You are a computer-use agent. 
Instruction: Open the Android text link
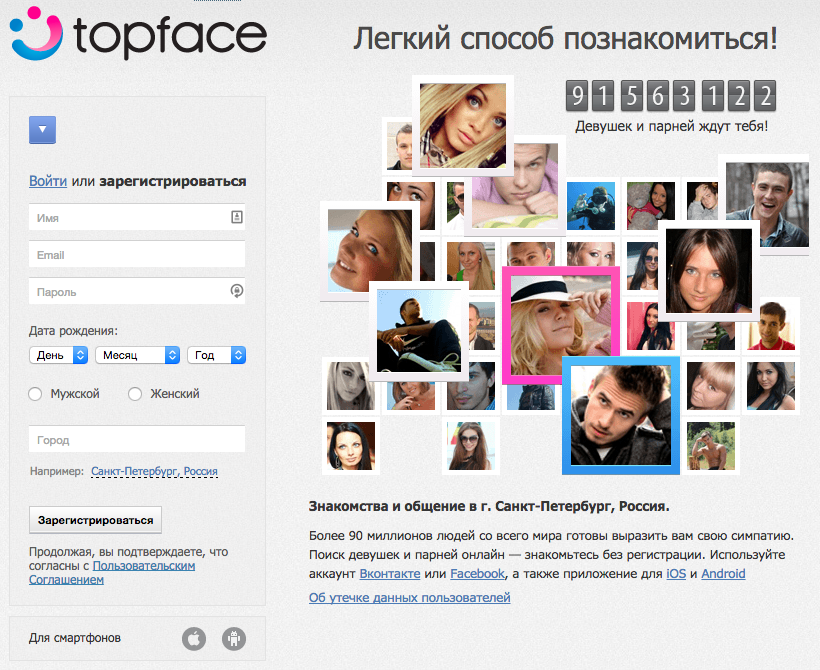coord(723,574)
